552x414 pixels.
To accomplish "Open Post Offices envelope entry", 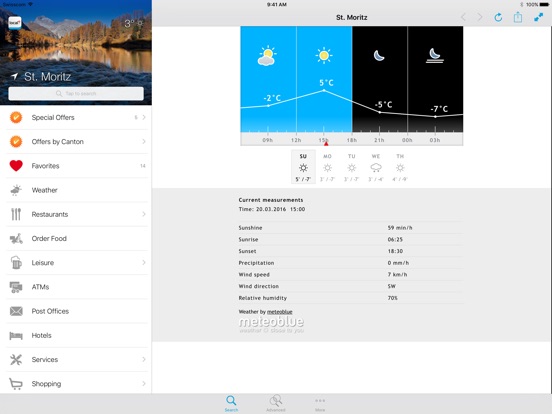I will click(x=76, y=311).
